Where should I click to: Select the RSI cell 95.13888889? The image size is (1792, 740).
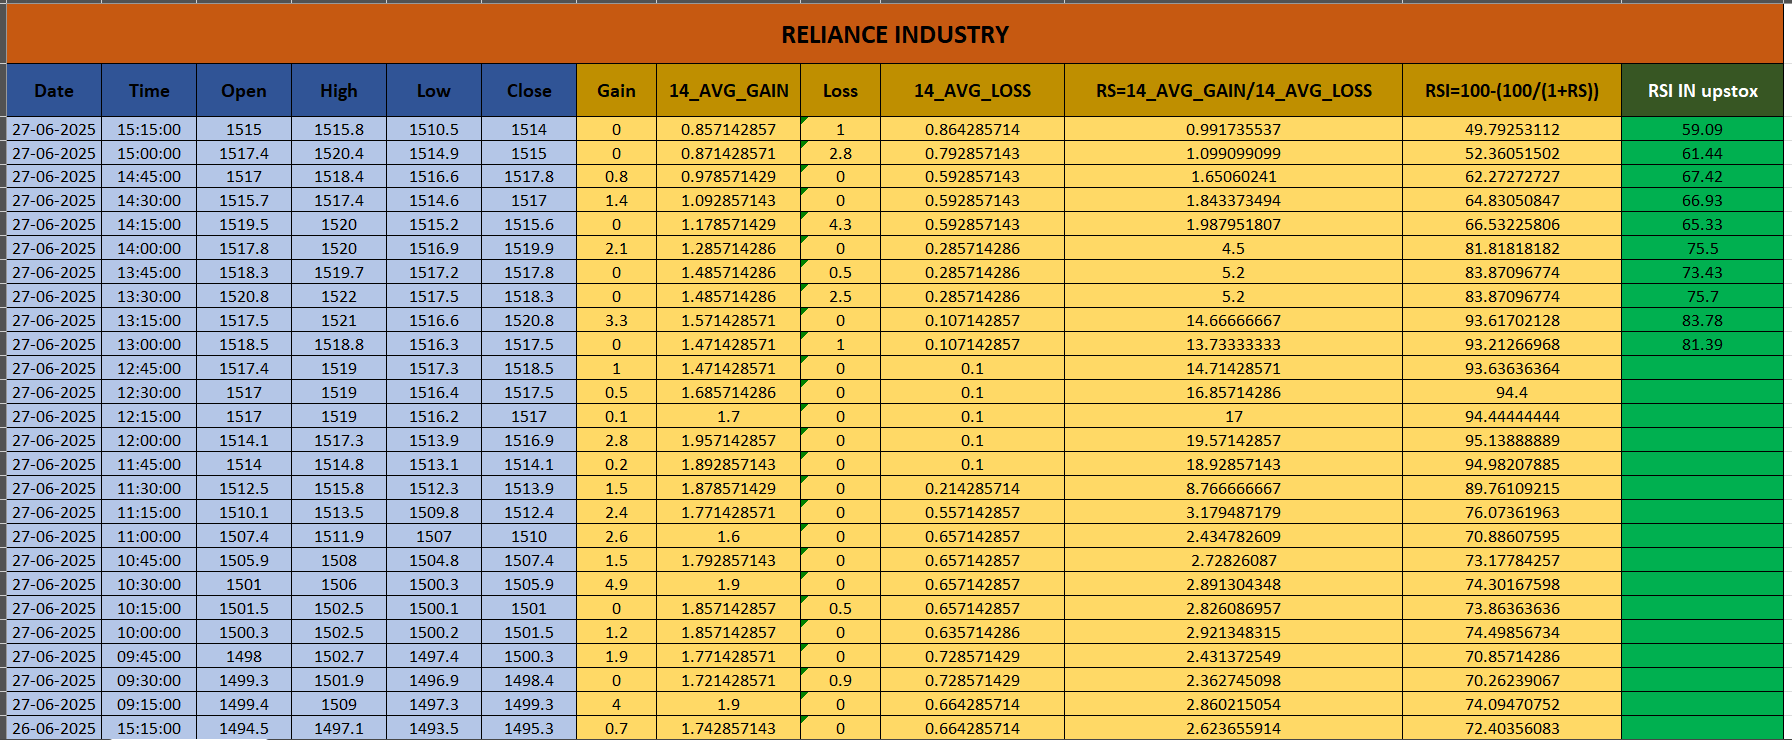point(1512,441)
